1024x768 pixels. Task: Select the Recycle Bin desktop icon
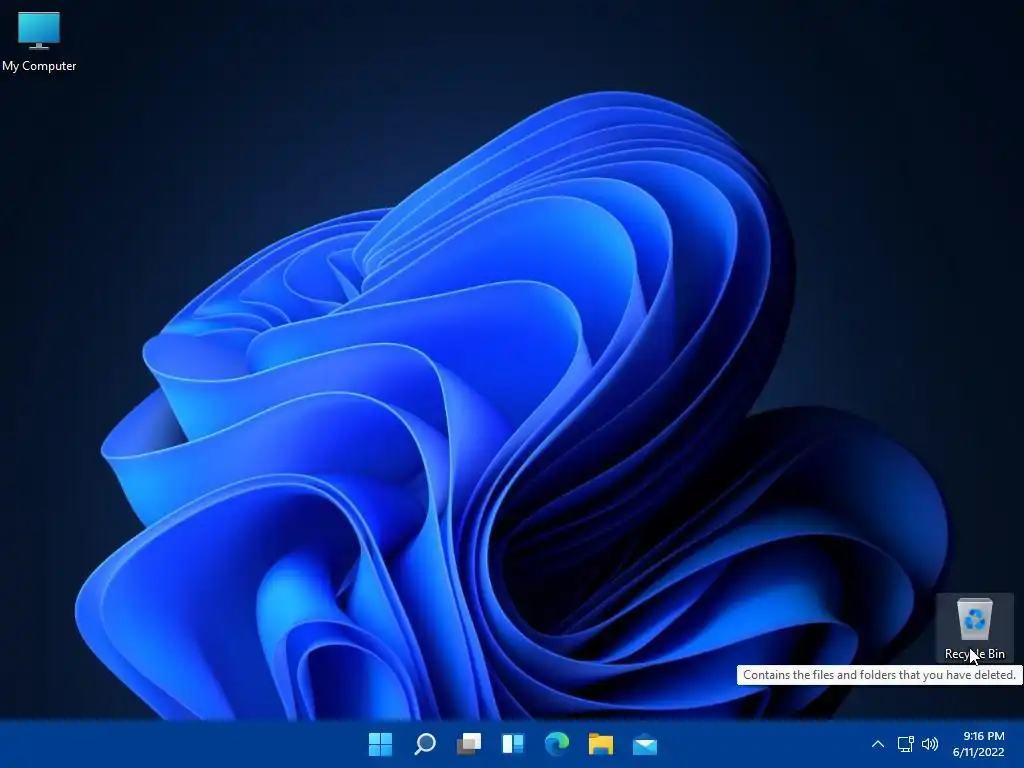(974, 628)
